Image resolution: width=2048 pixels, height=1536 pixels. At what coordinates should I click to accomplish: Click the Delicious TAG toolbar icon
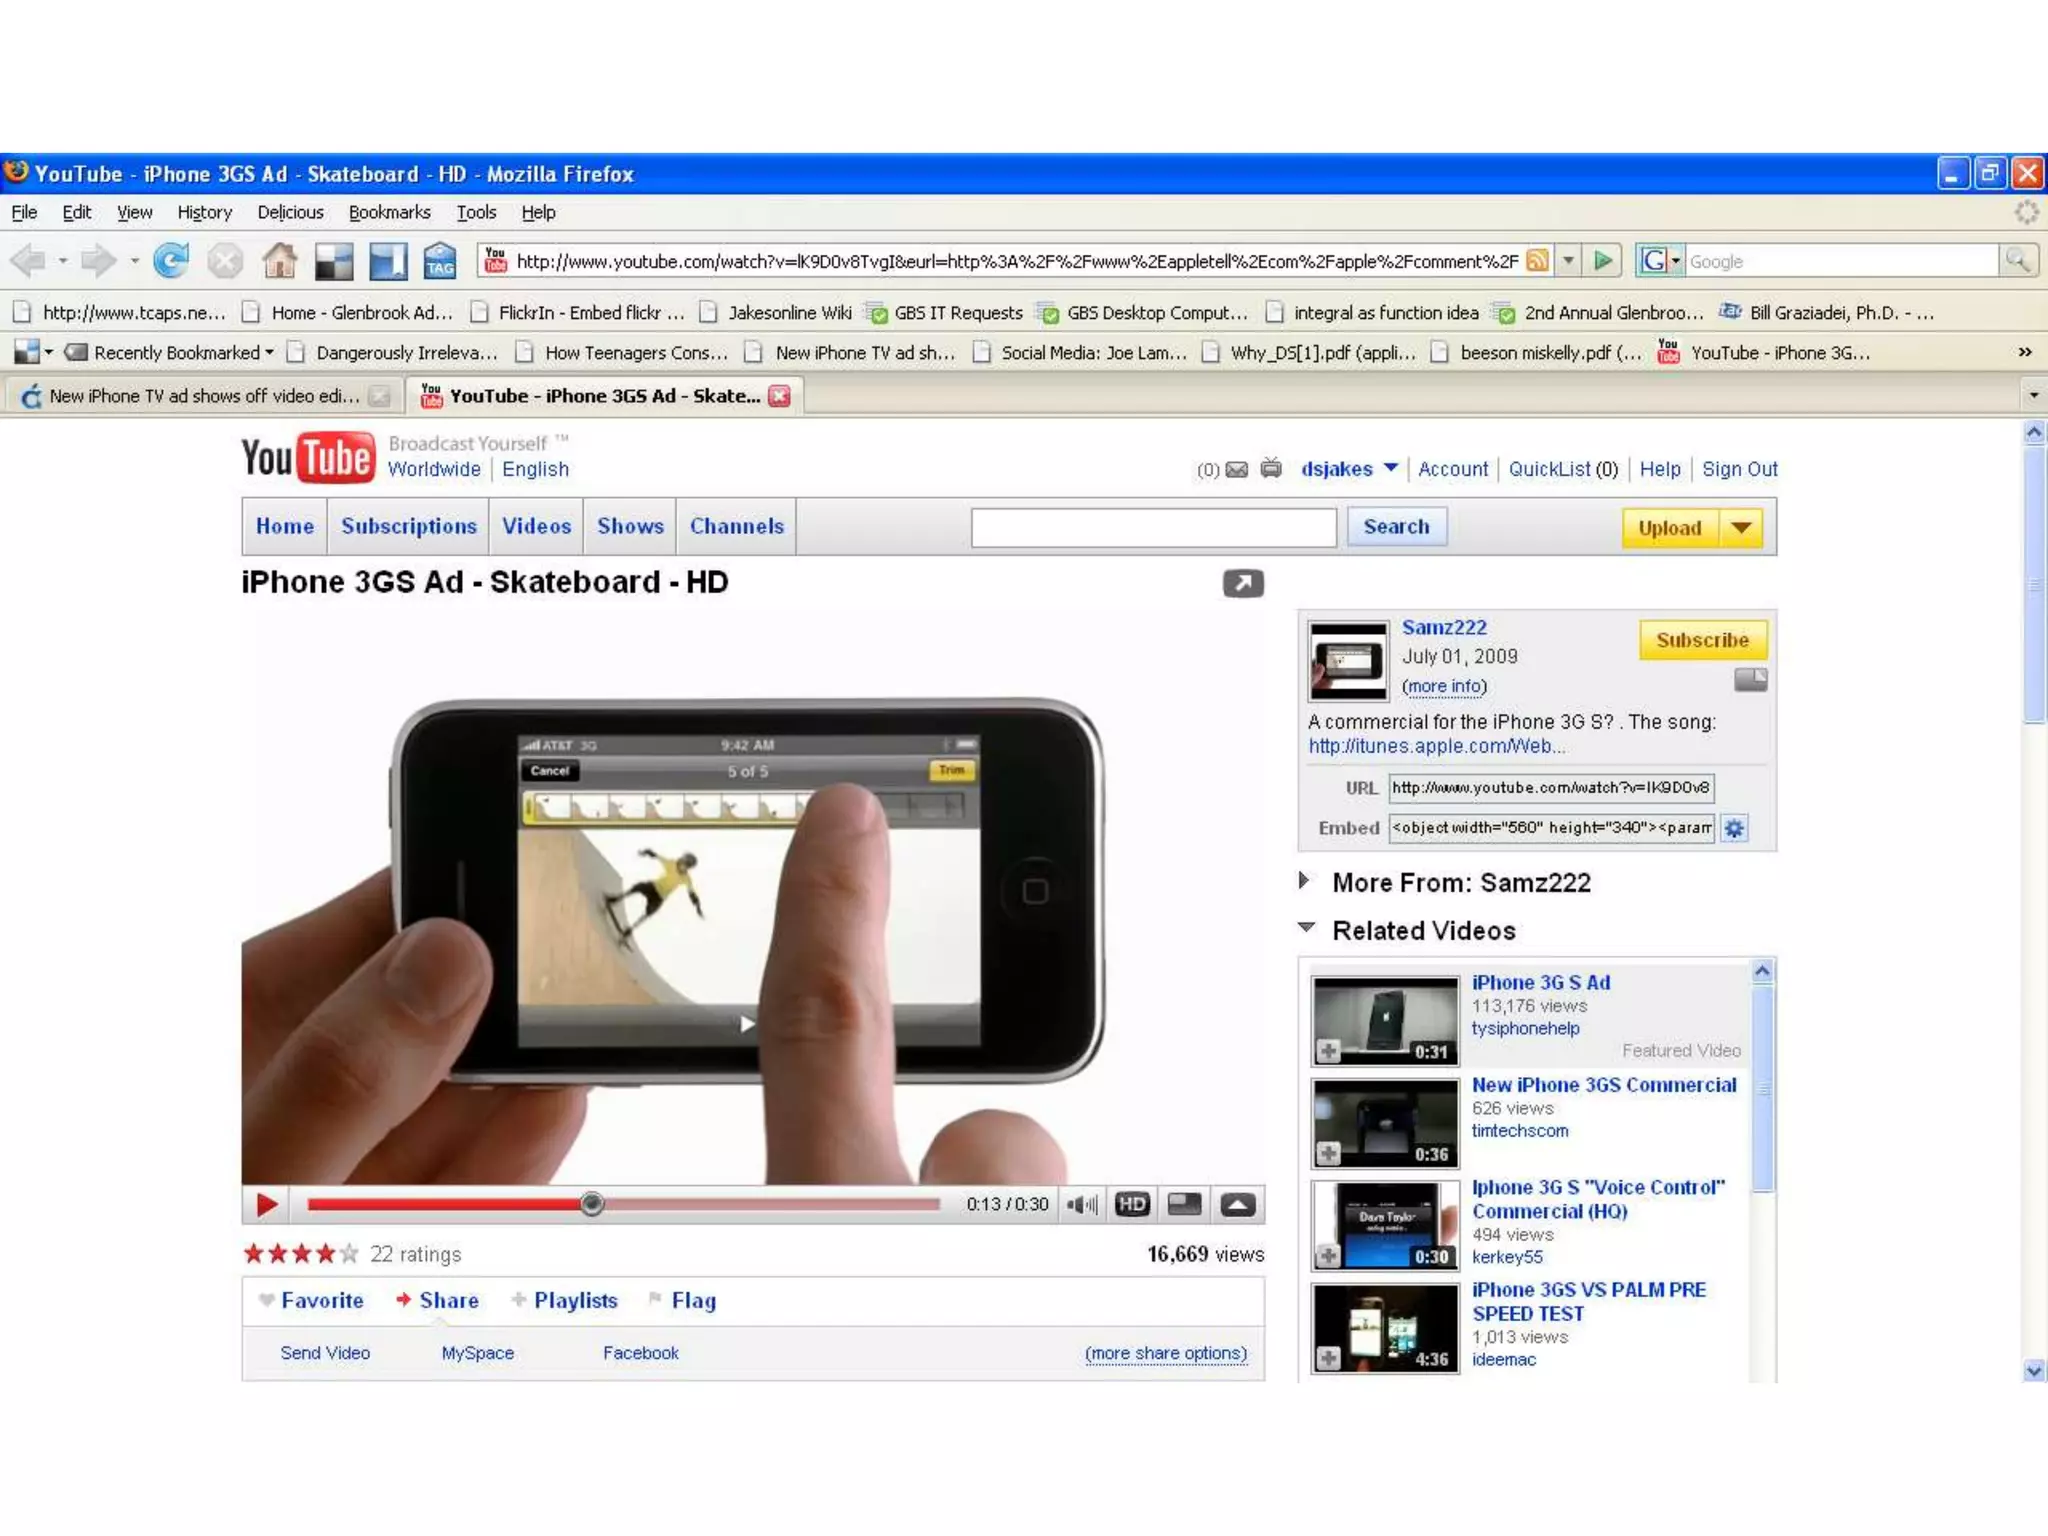point(439,261)
